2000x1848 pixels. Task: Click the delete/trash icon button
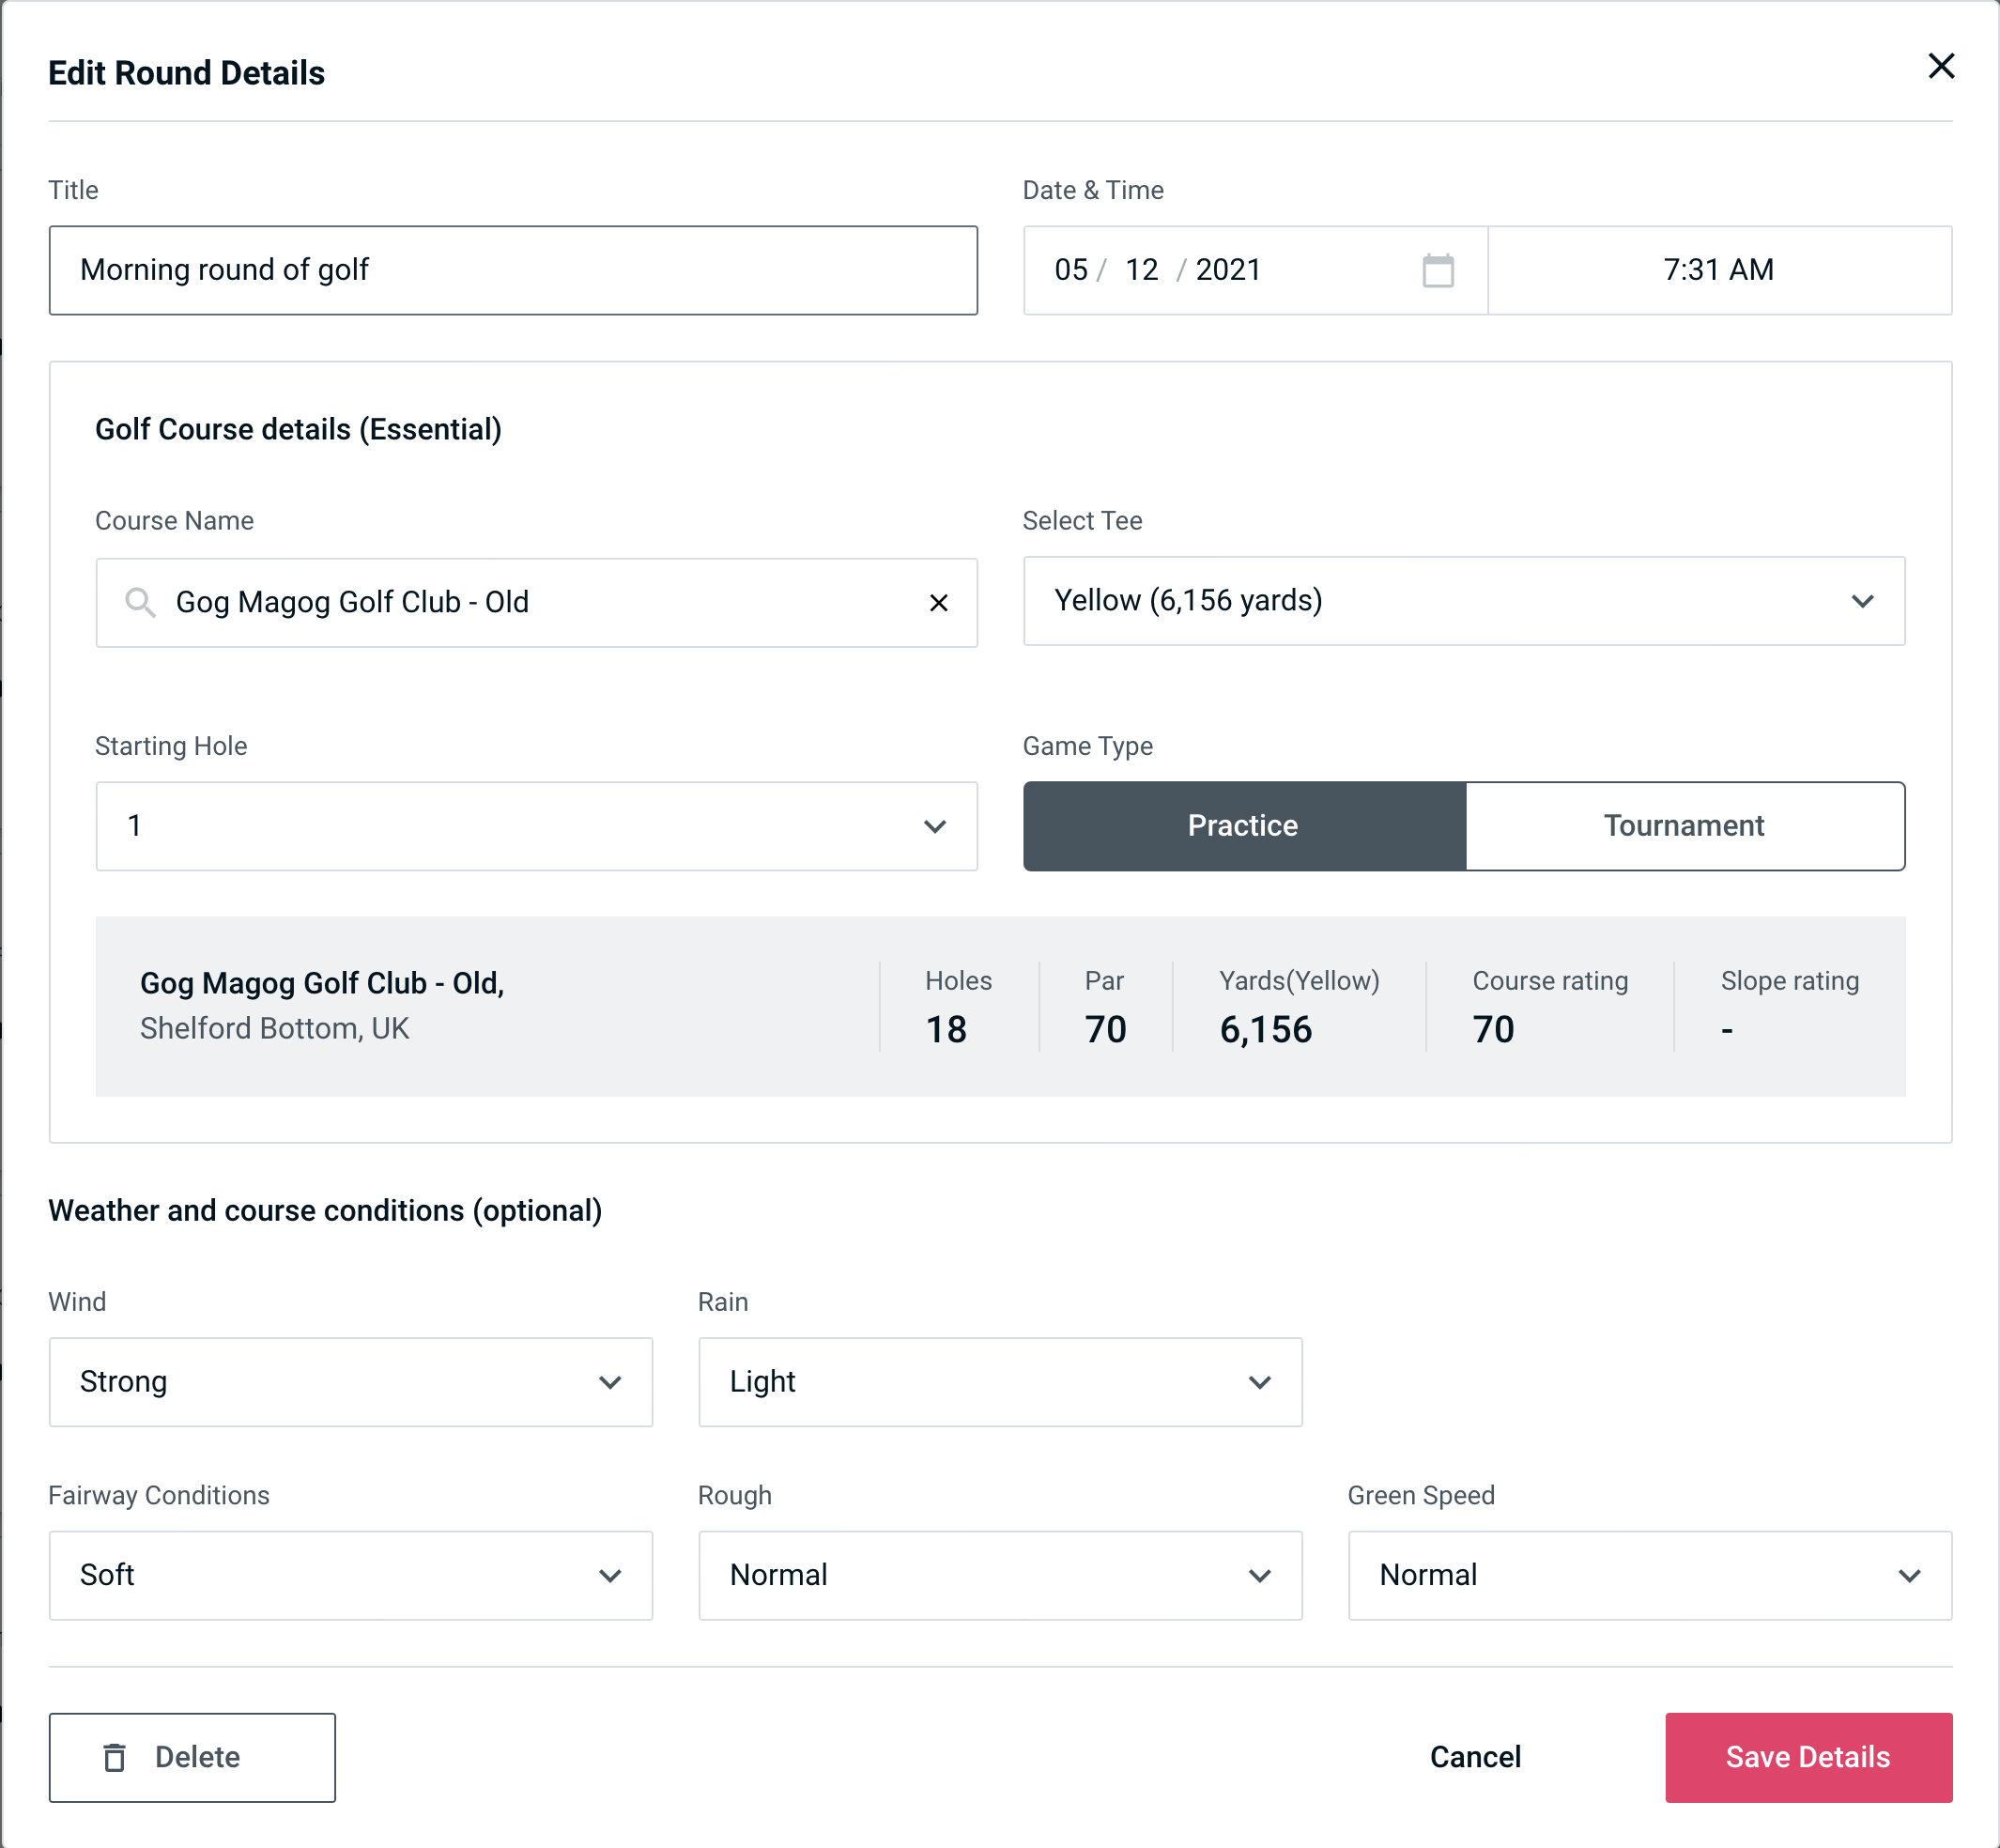point(118,1756)
